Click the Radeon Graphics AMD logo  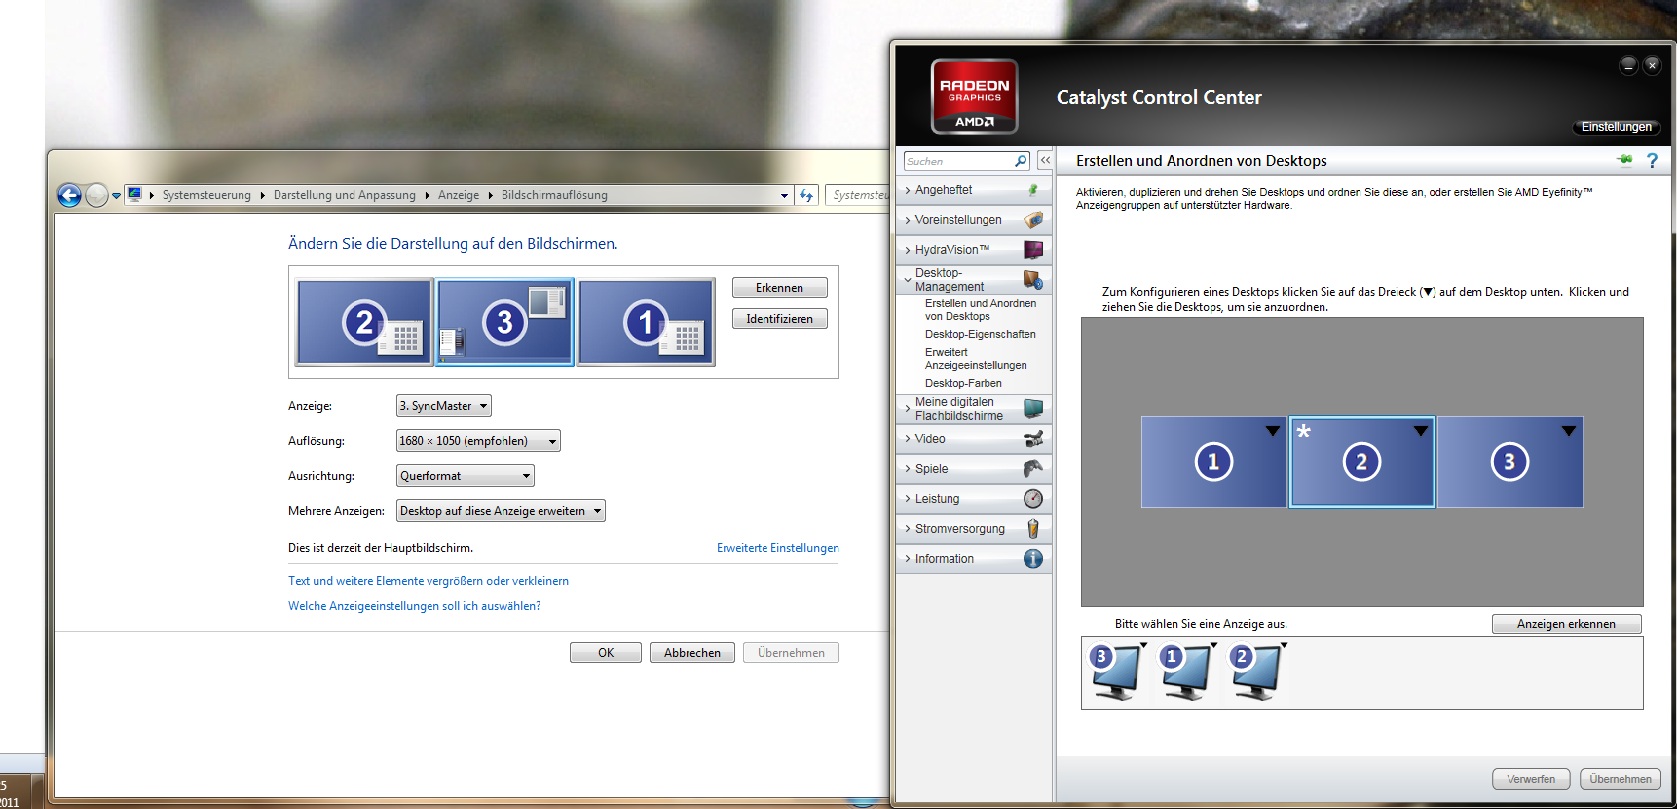click(974, 96)
